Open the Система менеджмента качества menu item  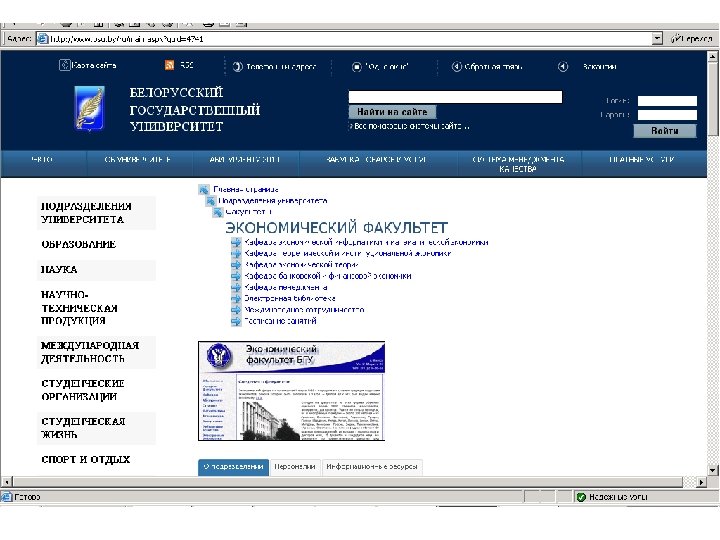(518, 164)
